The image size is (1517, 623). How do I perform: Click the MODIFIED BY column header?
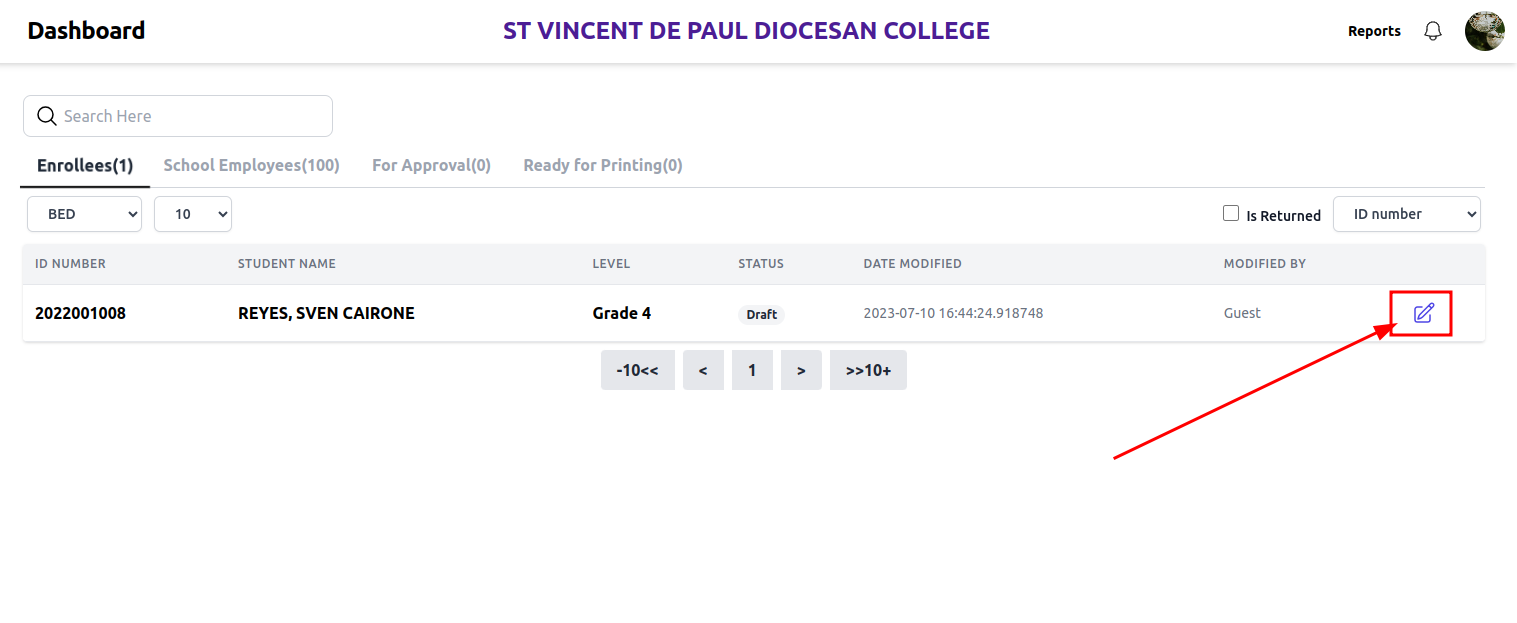1265,264
